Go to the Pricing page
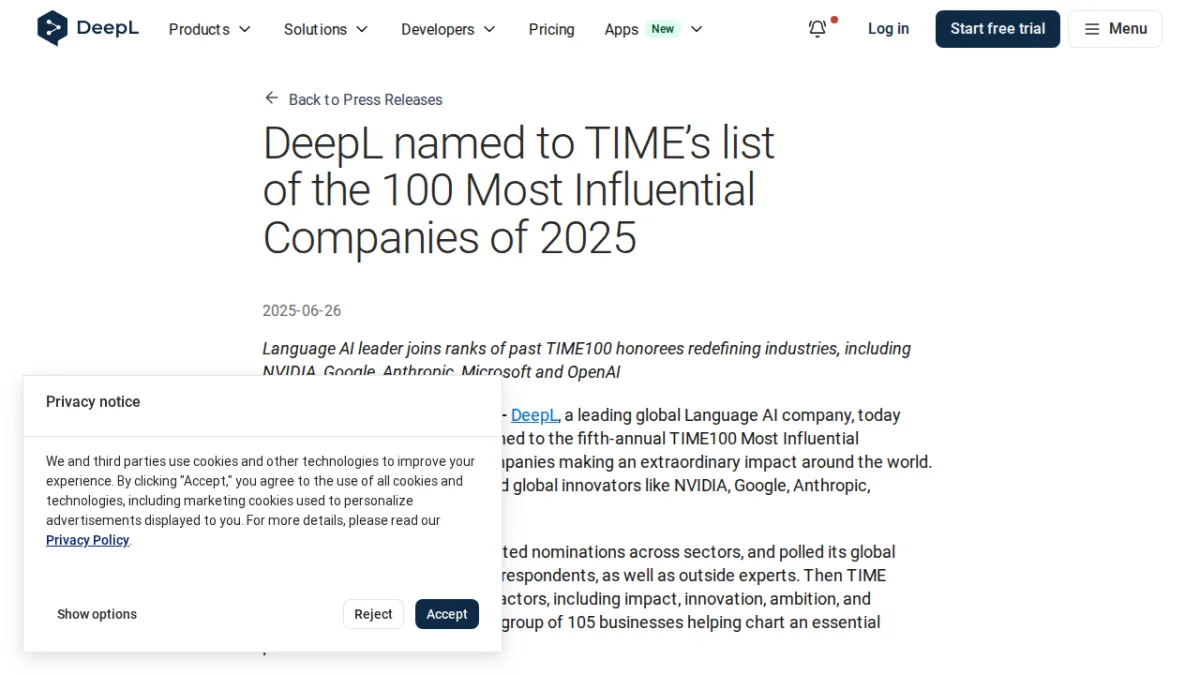The width and height of the screenshot is (1200, 675). tap(552, 29)
